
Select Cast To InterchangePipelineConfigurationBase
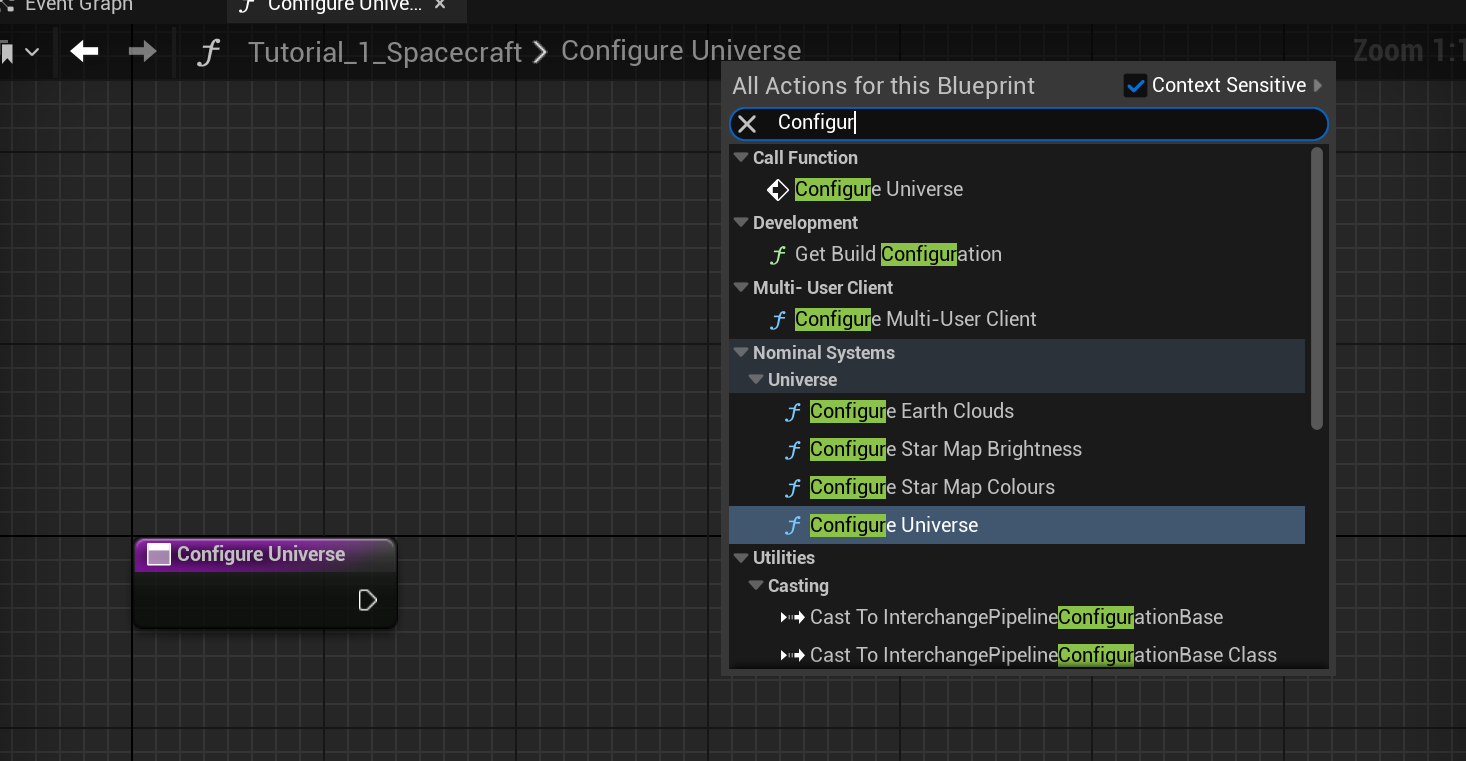coord(1016,618)
